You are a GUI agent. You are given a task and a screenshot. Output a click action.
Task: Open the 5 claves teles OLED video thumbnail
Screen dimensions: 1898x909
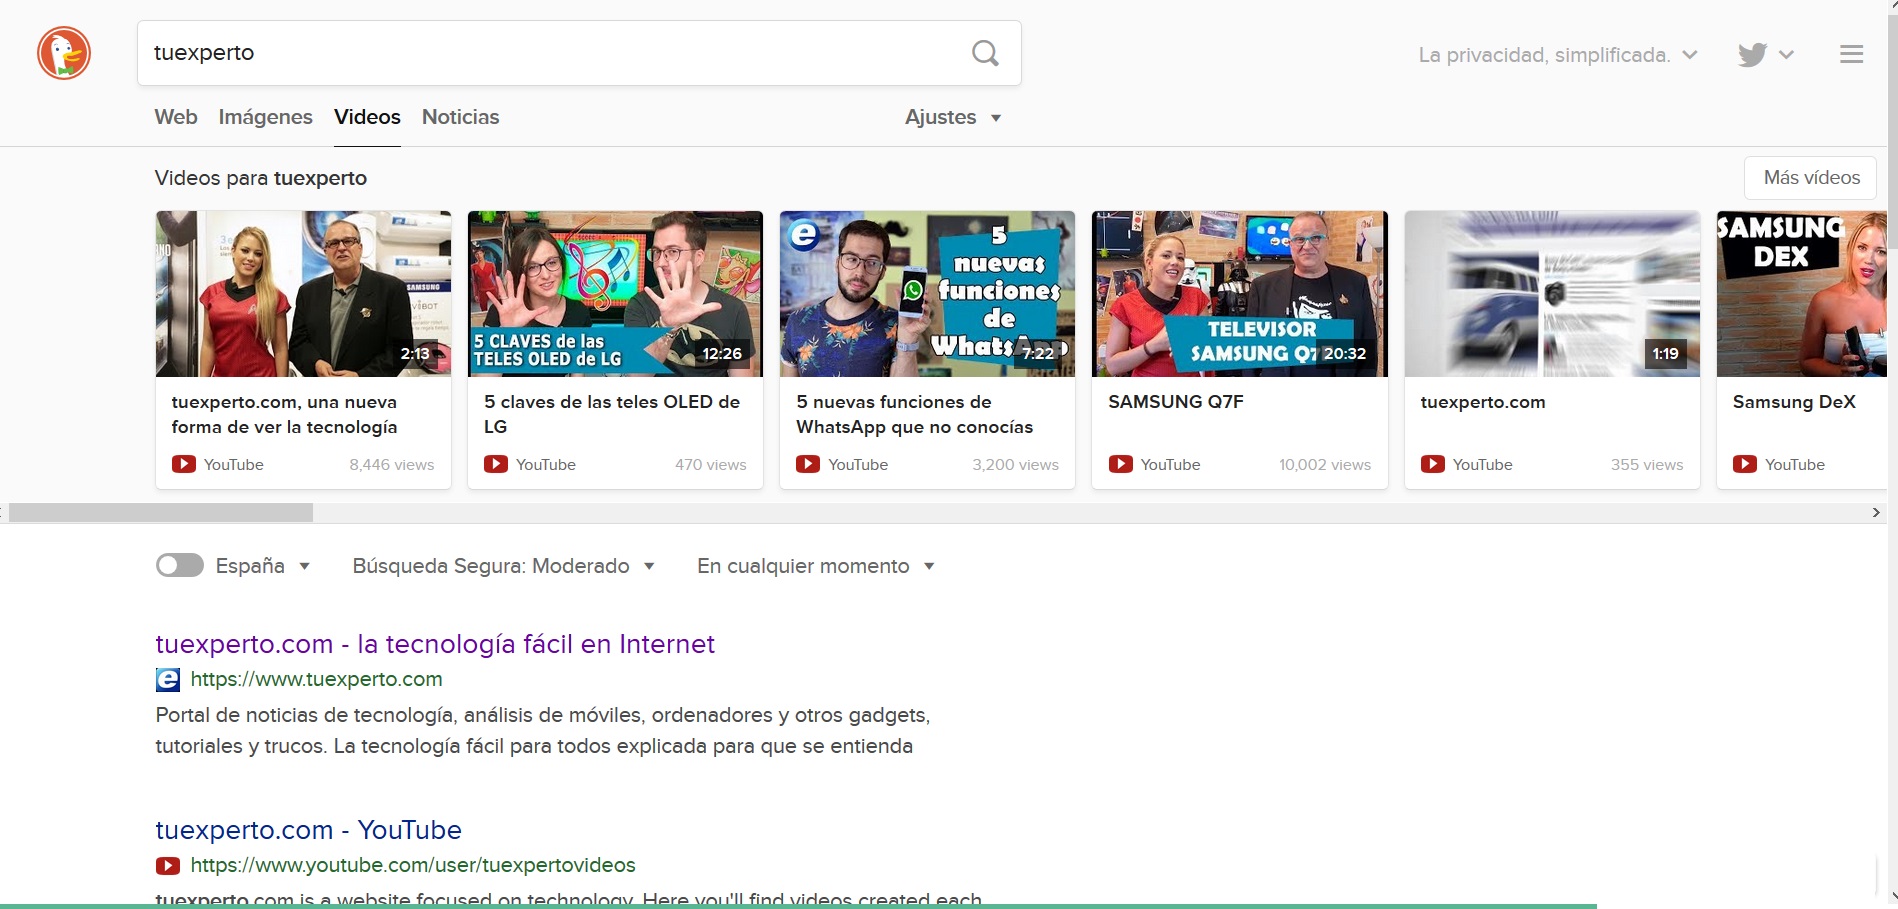[x=615, y=293]
